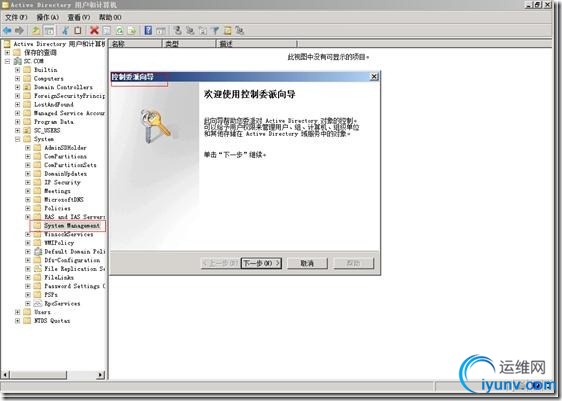Click the tree pane horizontal scrollbar thumb

point(38,375)
